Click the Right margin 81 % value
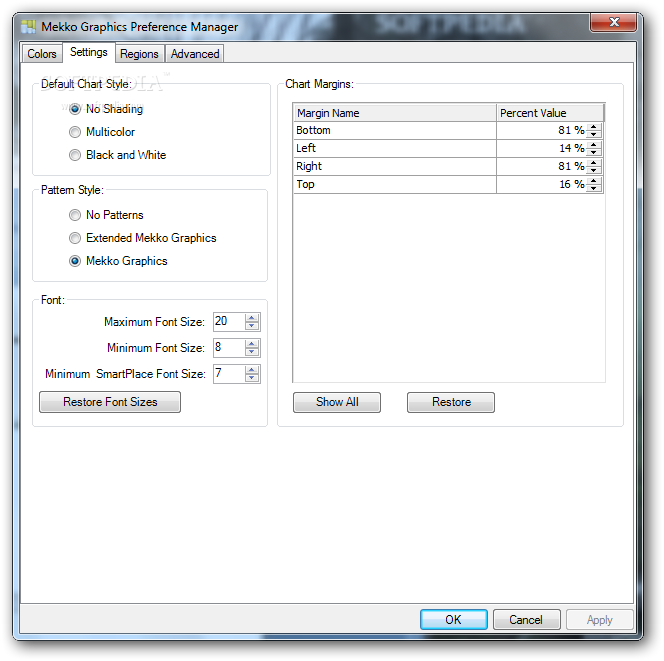Screen dimensions: 664x661 (571, 166)
